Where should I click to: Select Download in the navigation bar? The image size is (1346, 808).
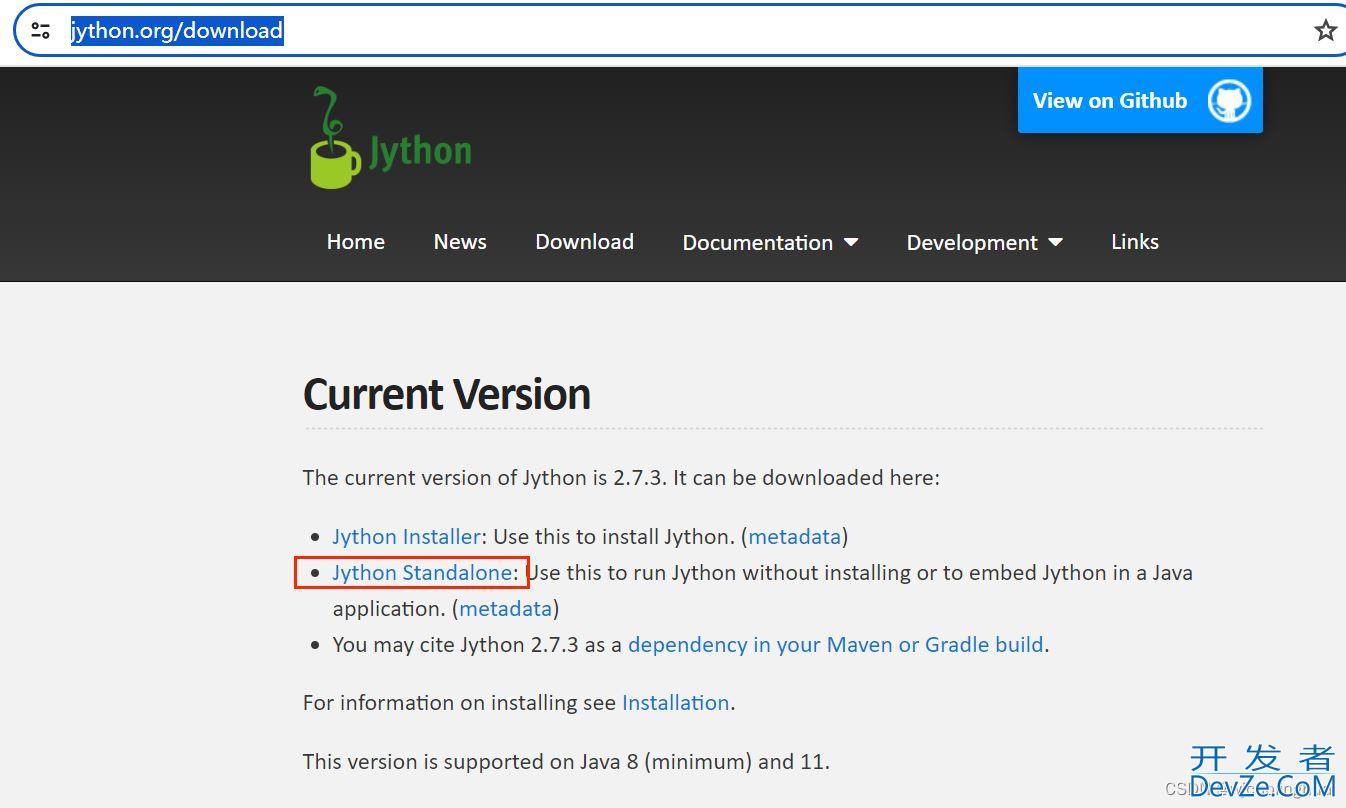(x=584, y=242)
